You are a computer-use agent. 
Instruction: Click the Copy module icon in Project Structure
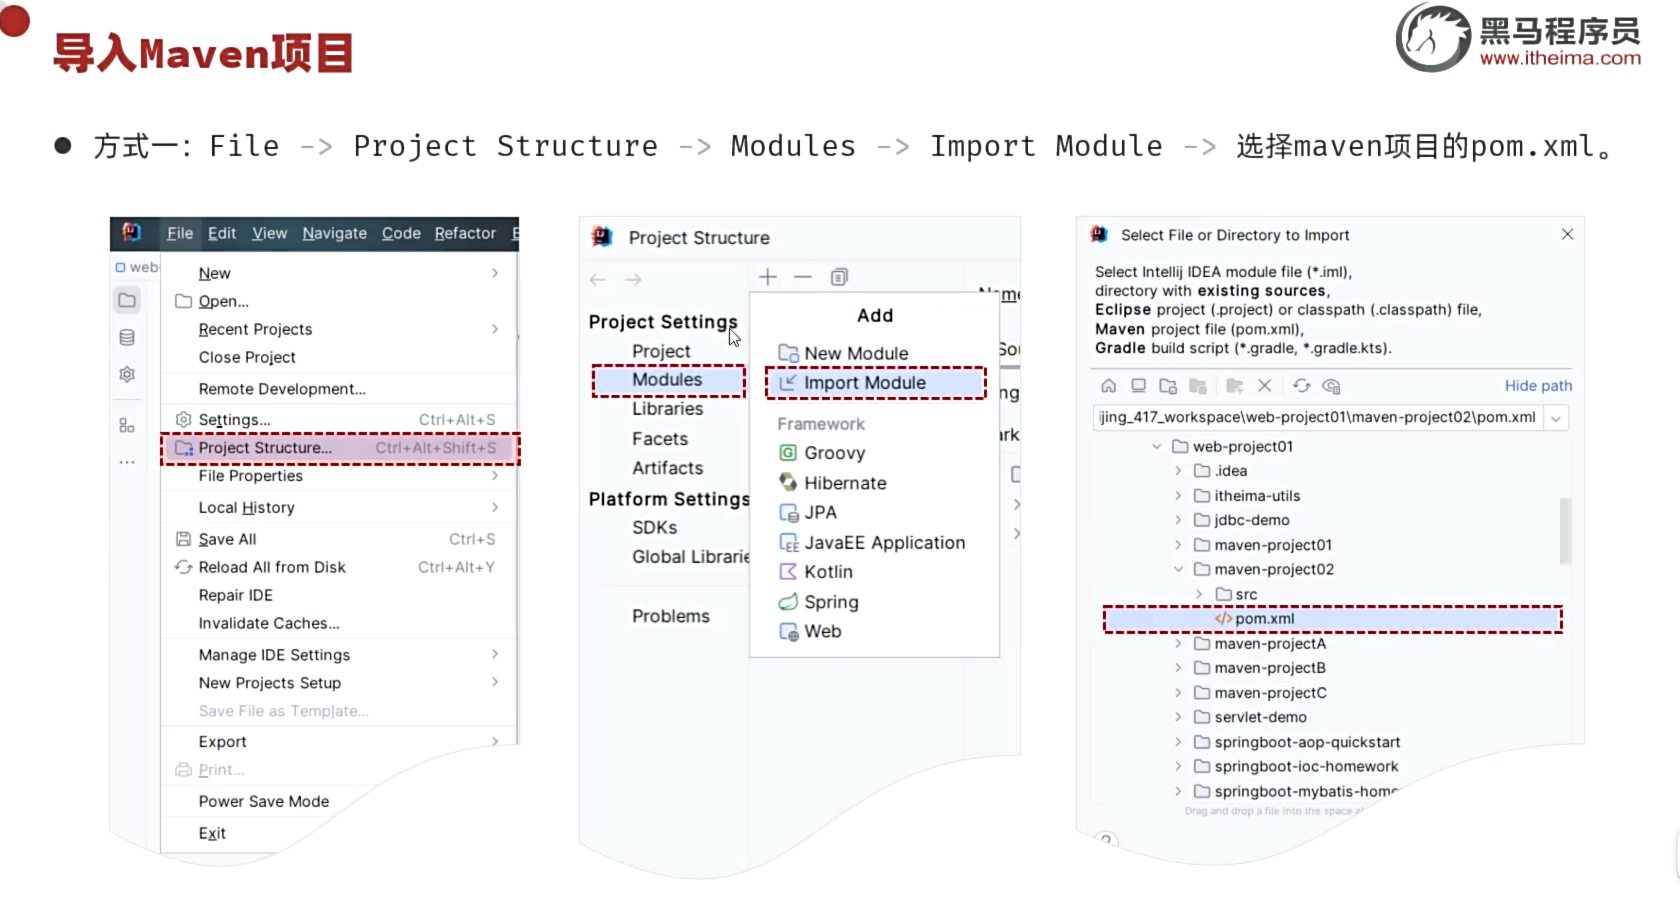(x=839, y=277)
